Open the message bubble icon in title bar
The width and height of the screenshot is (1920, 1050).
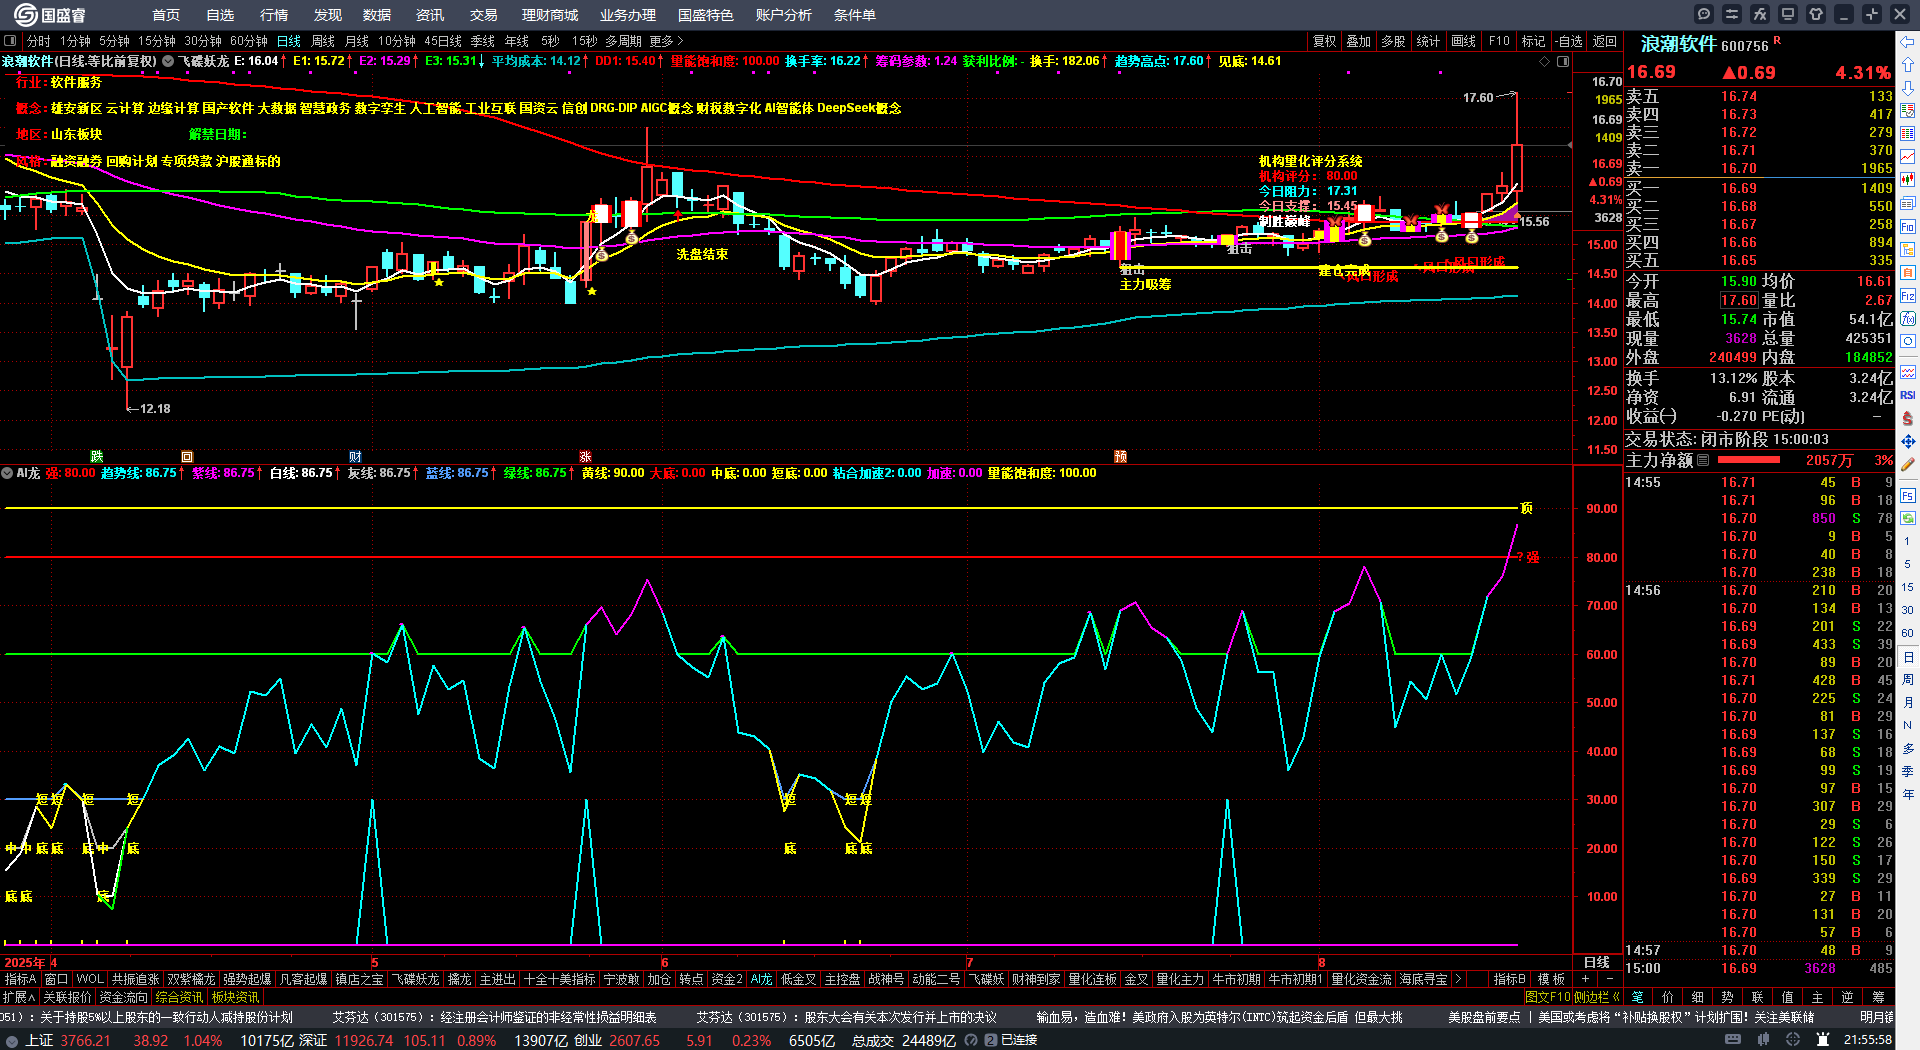(x=1704, y=14)
